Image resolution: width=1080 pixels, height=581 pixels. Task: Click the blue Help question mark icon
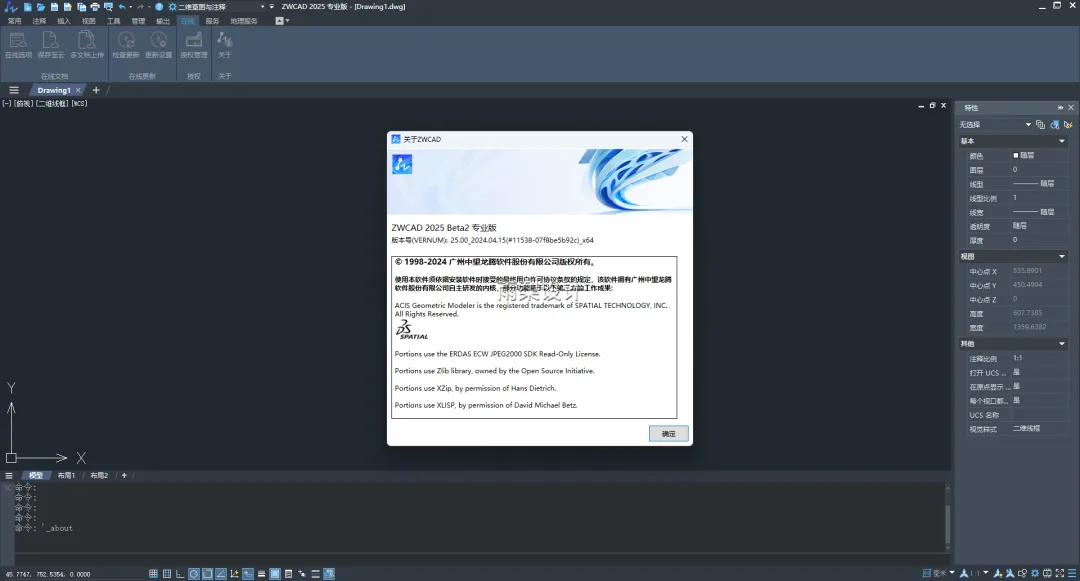tap(159, 7)
